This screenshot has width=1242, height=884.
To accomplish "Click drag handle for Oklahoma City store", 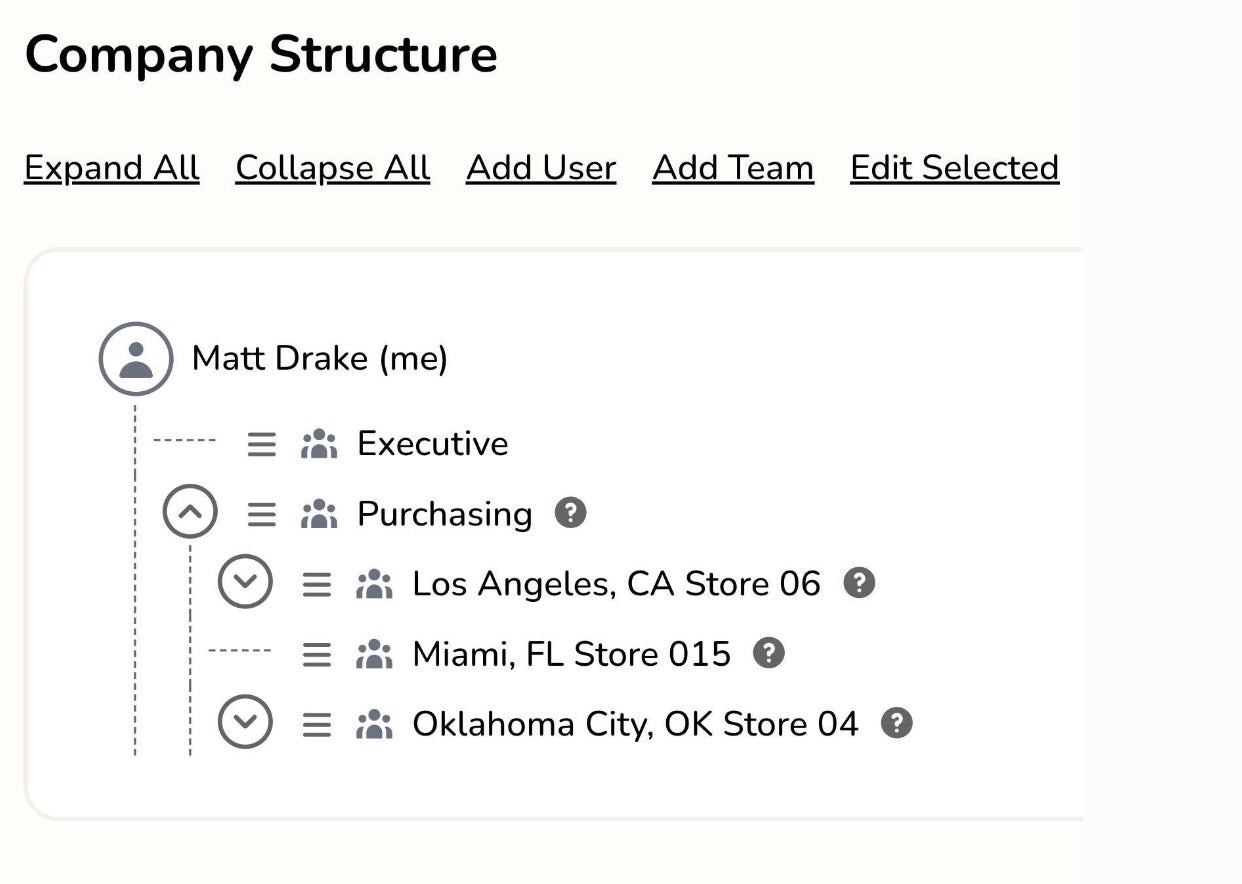I will coord(317,724).
